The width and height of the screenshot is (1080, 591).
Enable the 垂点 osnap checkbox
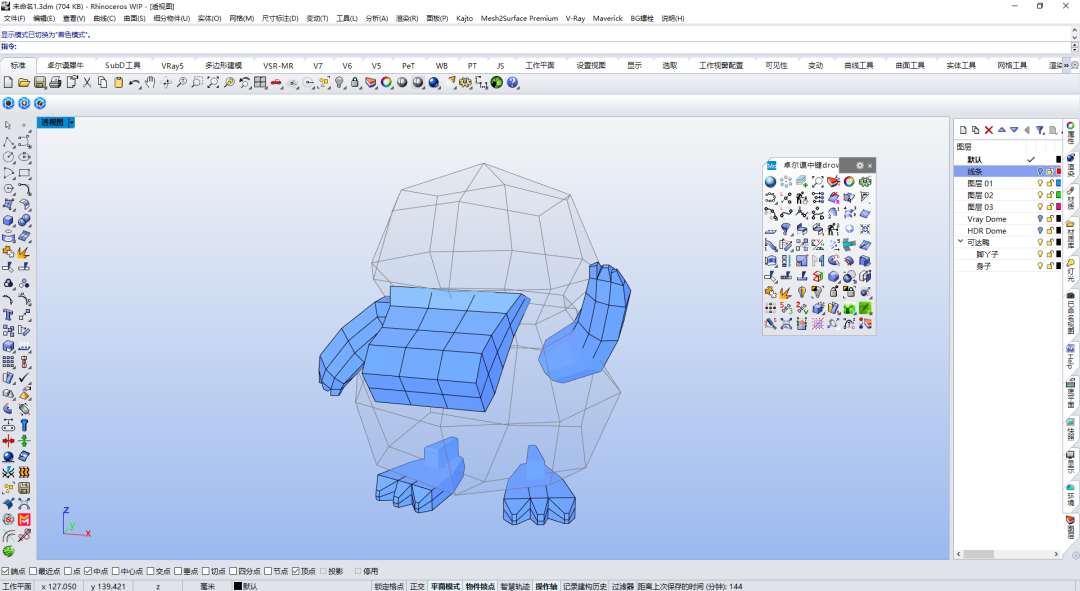pos(178,571)
